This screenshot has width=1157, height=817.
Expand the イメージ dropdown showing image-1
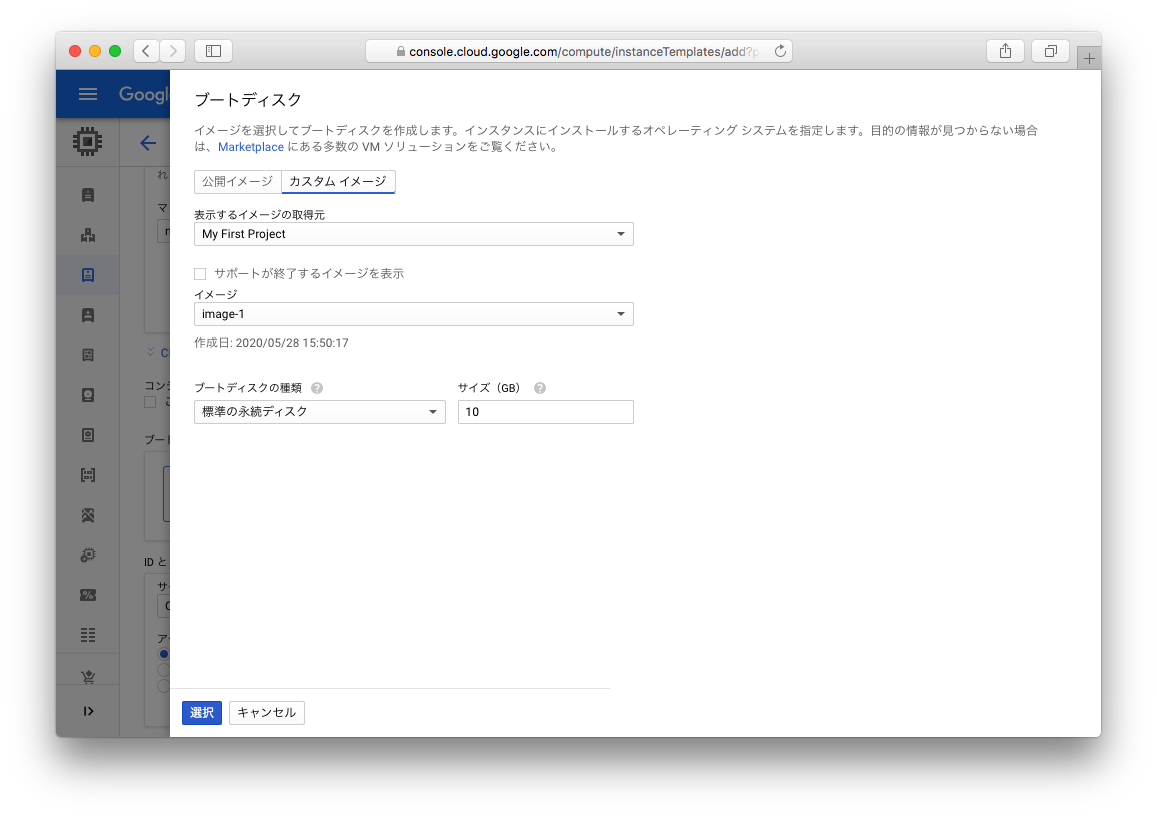[x=413, y=314]
